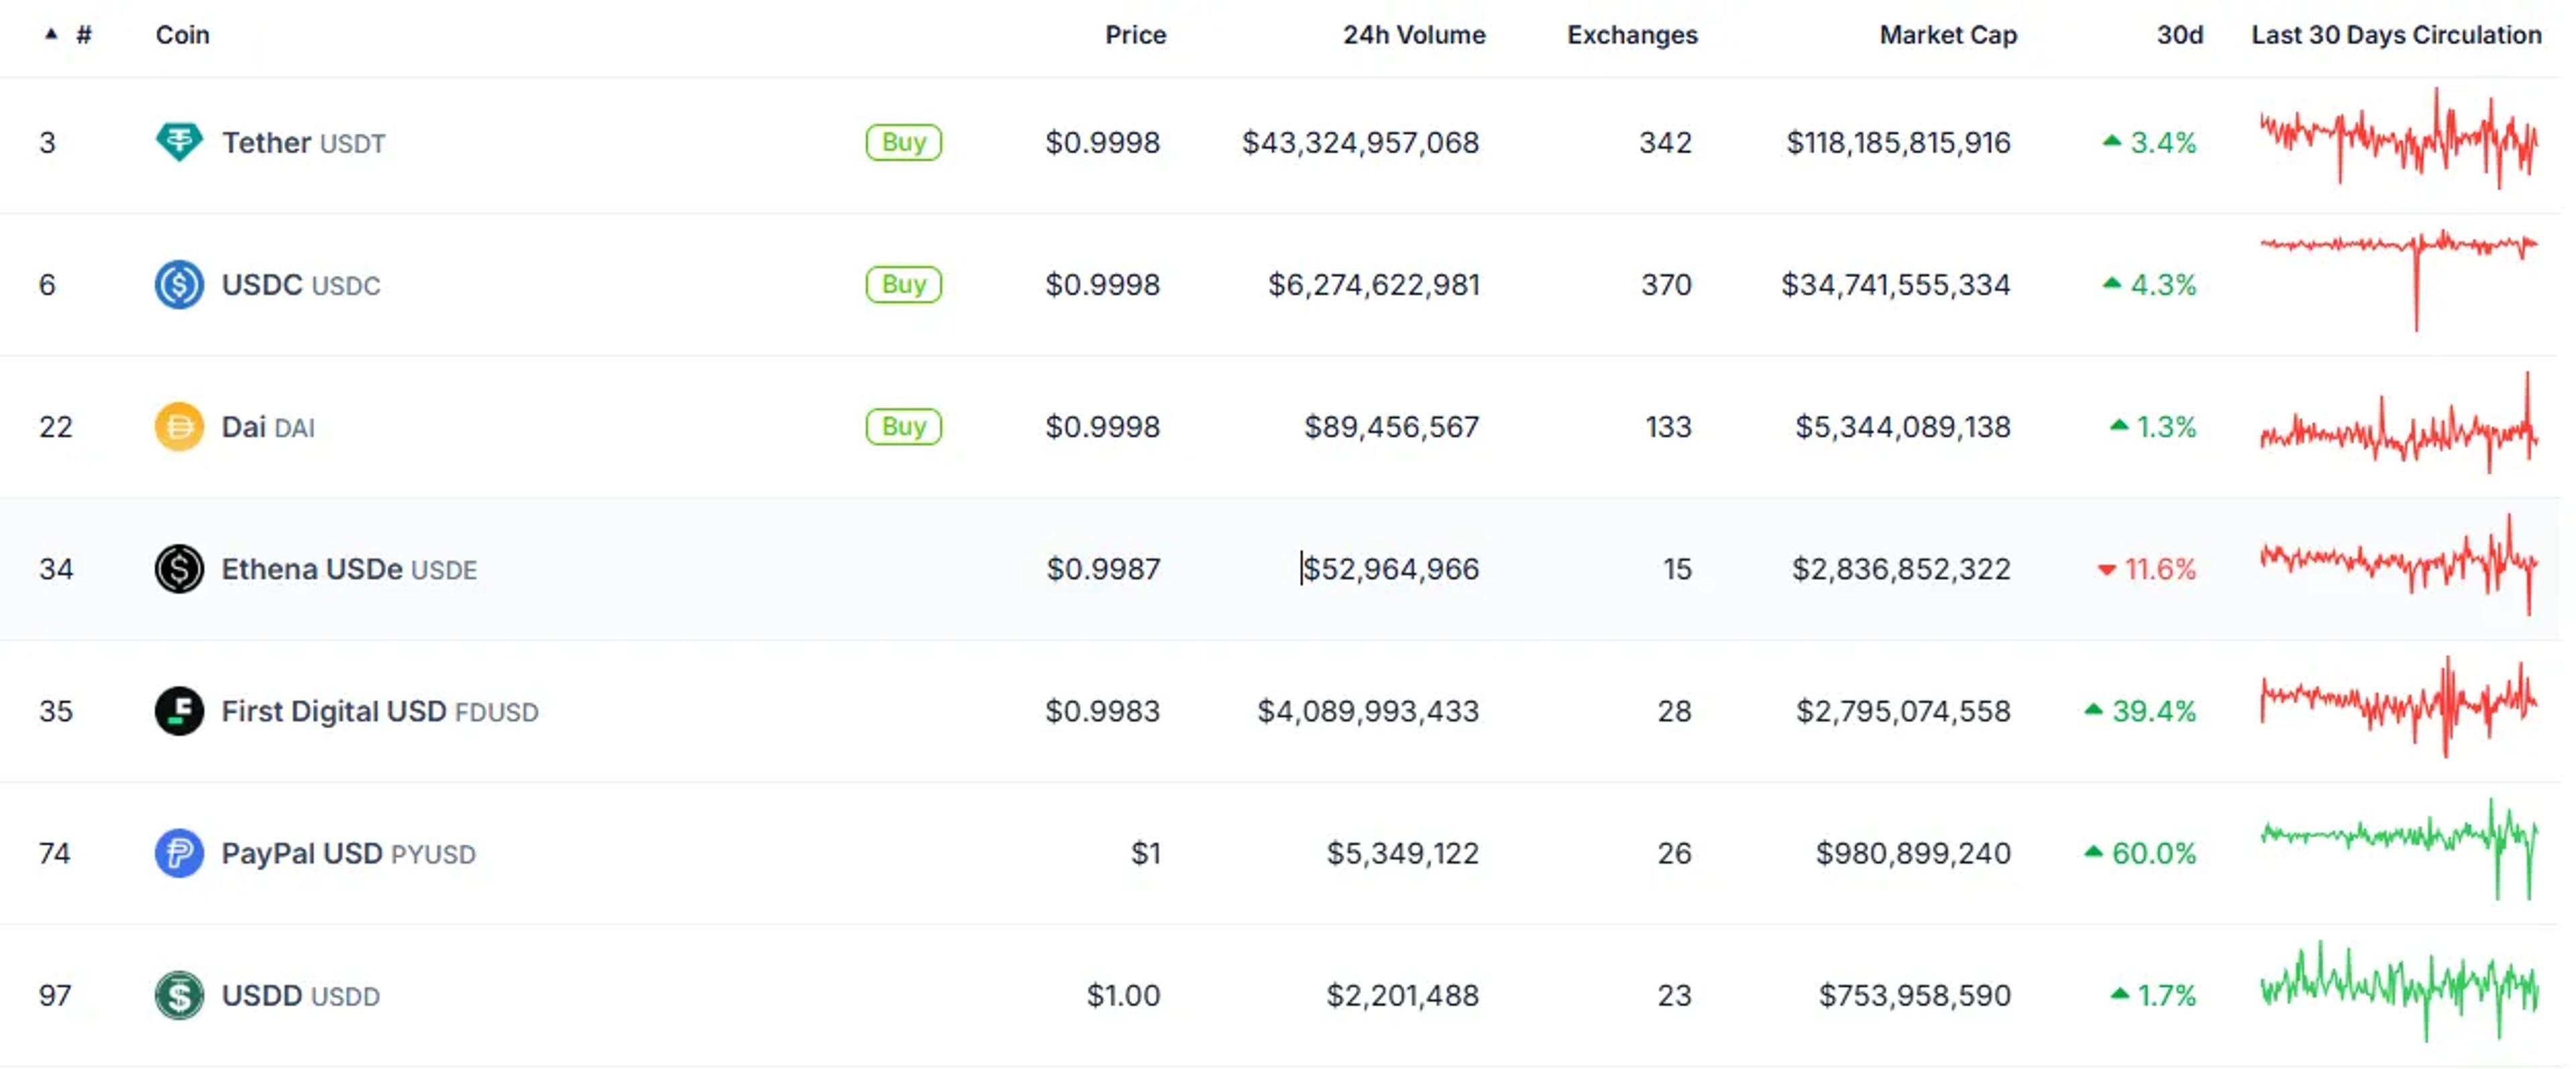Click the First Digital USD logo icon
The height and width of the screenshot is (1069, 2576).
coord(179,711)
